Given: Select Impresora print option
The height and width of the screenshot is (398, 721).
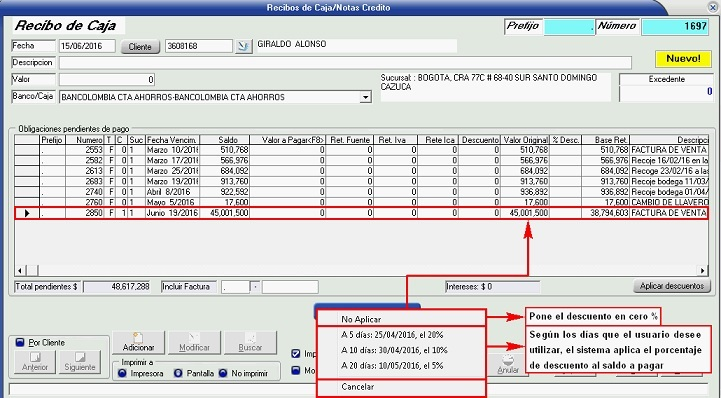Looking at the screenshot, I should pyautogui.click(x=122, y=373).
